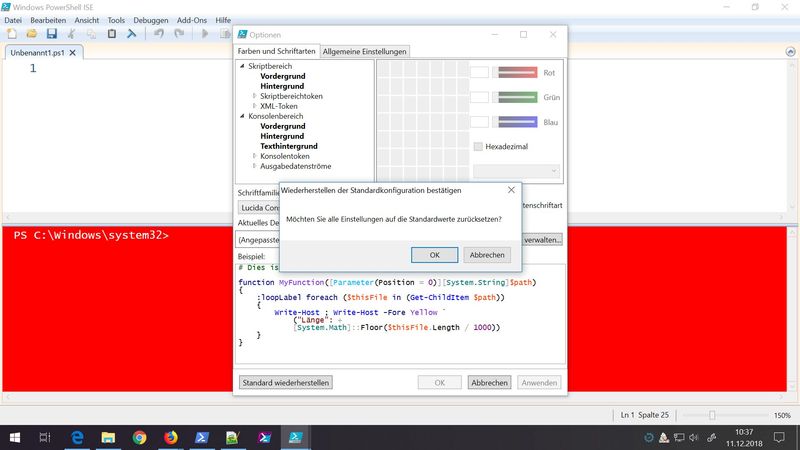This screenshot has height=450, width=800.
Task: Click the New script toolbar icon
Action: pos(13,34)
